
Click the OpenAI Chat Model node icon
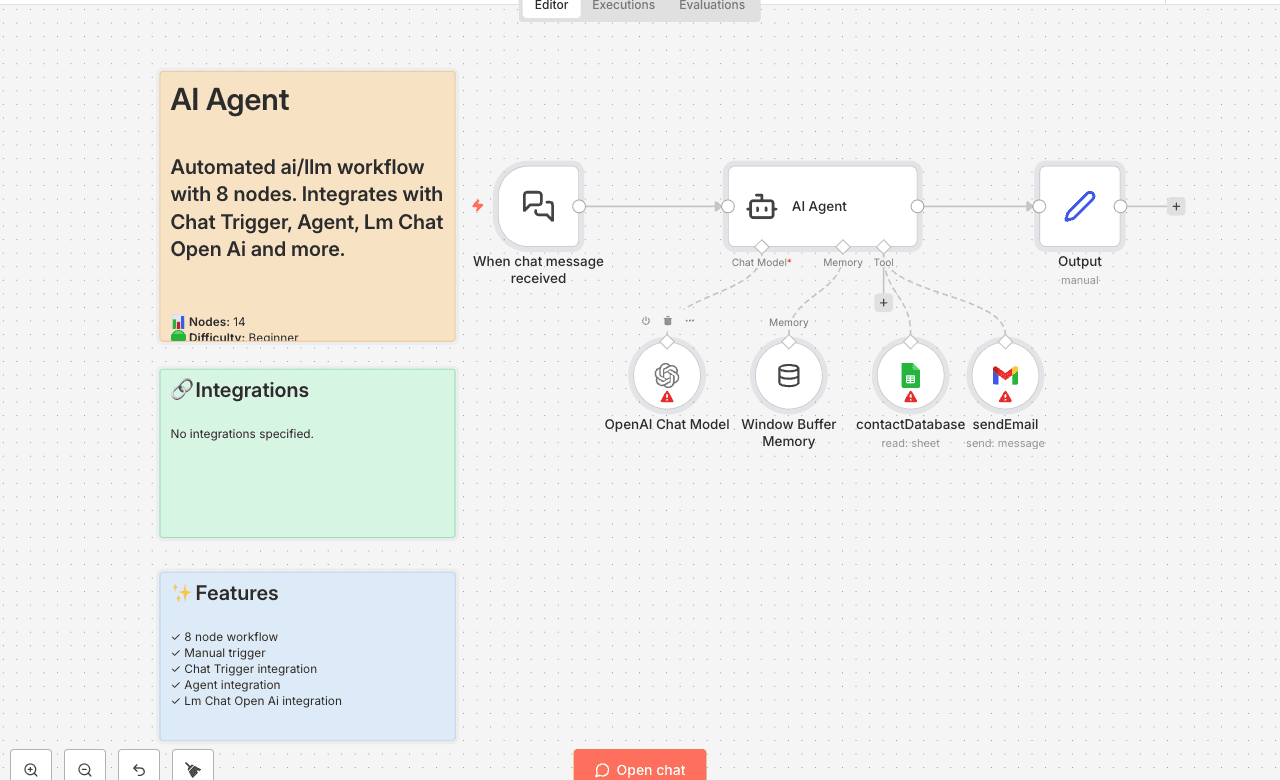click(x=667, y=375)
